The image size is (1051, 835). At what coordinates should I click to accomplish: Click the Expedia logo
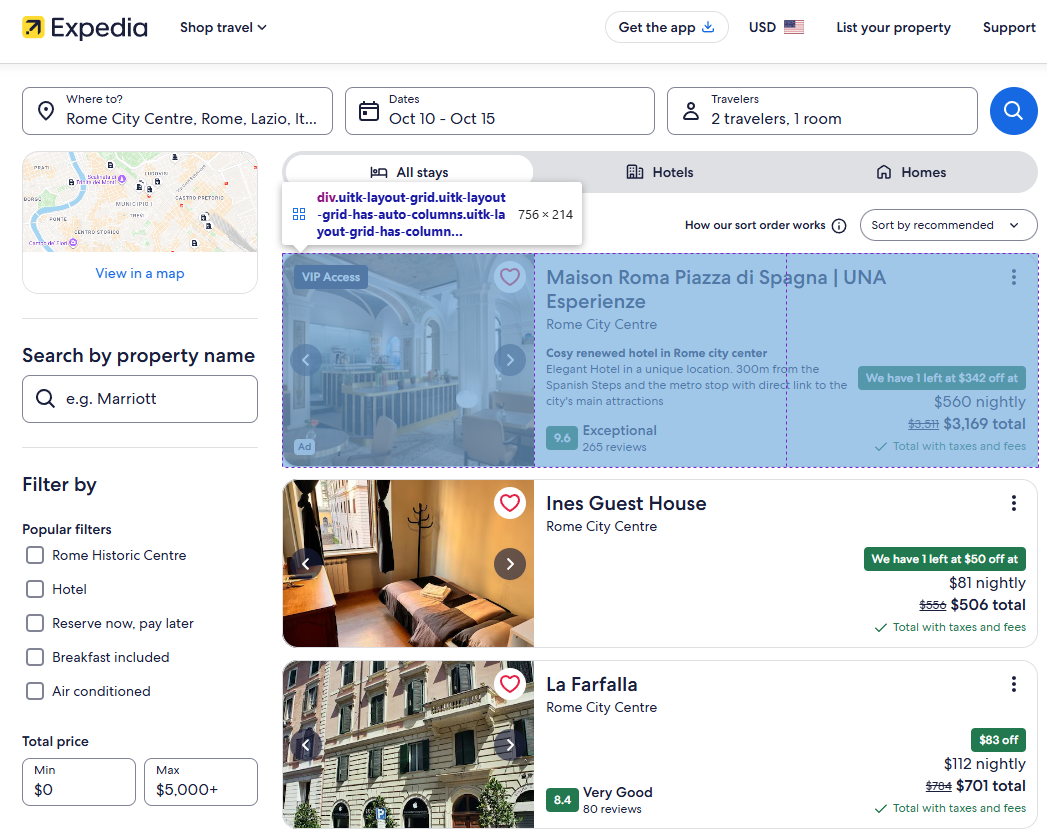point(84,28)
